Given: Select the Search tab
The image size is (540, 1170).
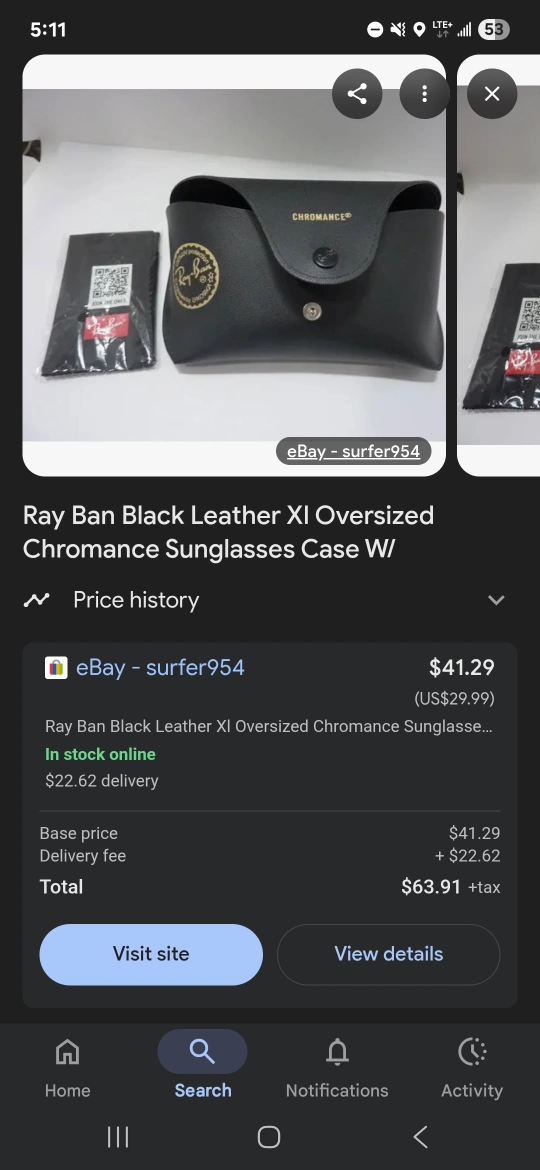Looking at the screenshot, I should click(202, 1069).
